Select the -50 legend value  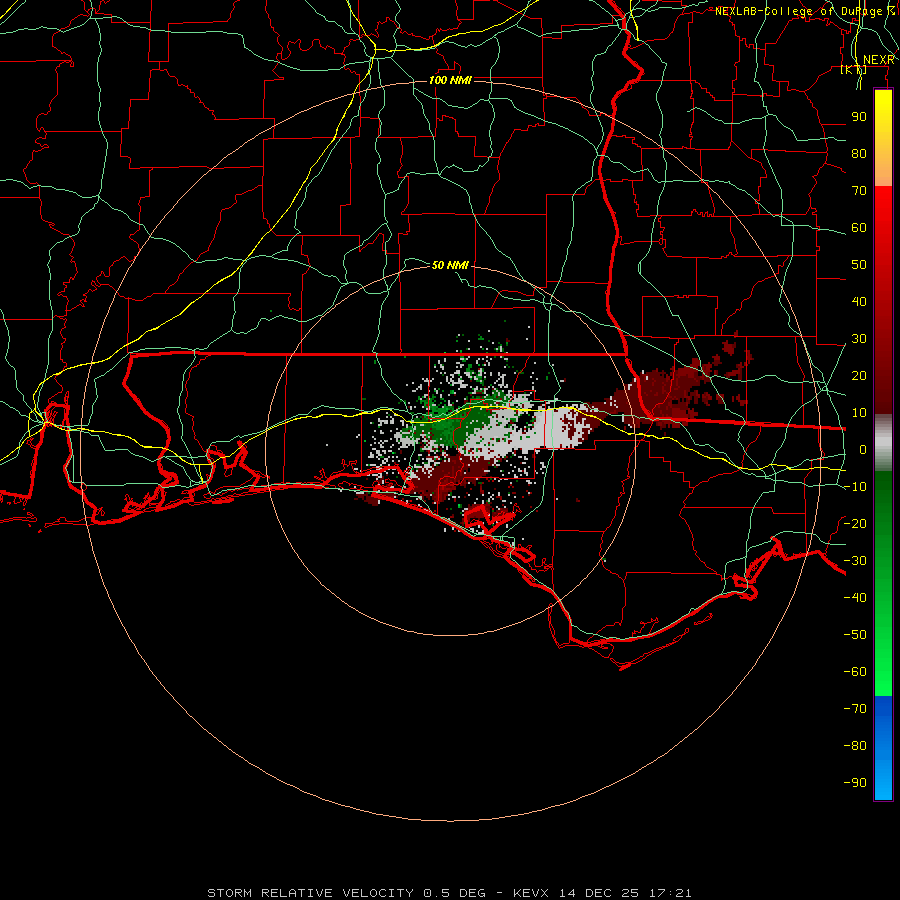(x=855, y=635)
